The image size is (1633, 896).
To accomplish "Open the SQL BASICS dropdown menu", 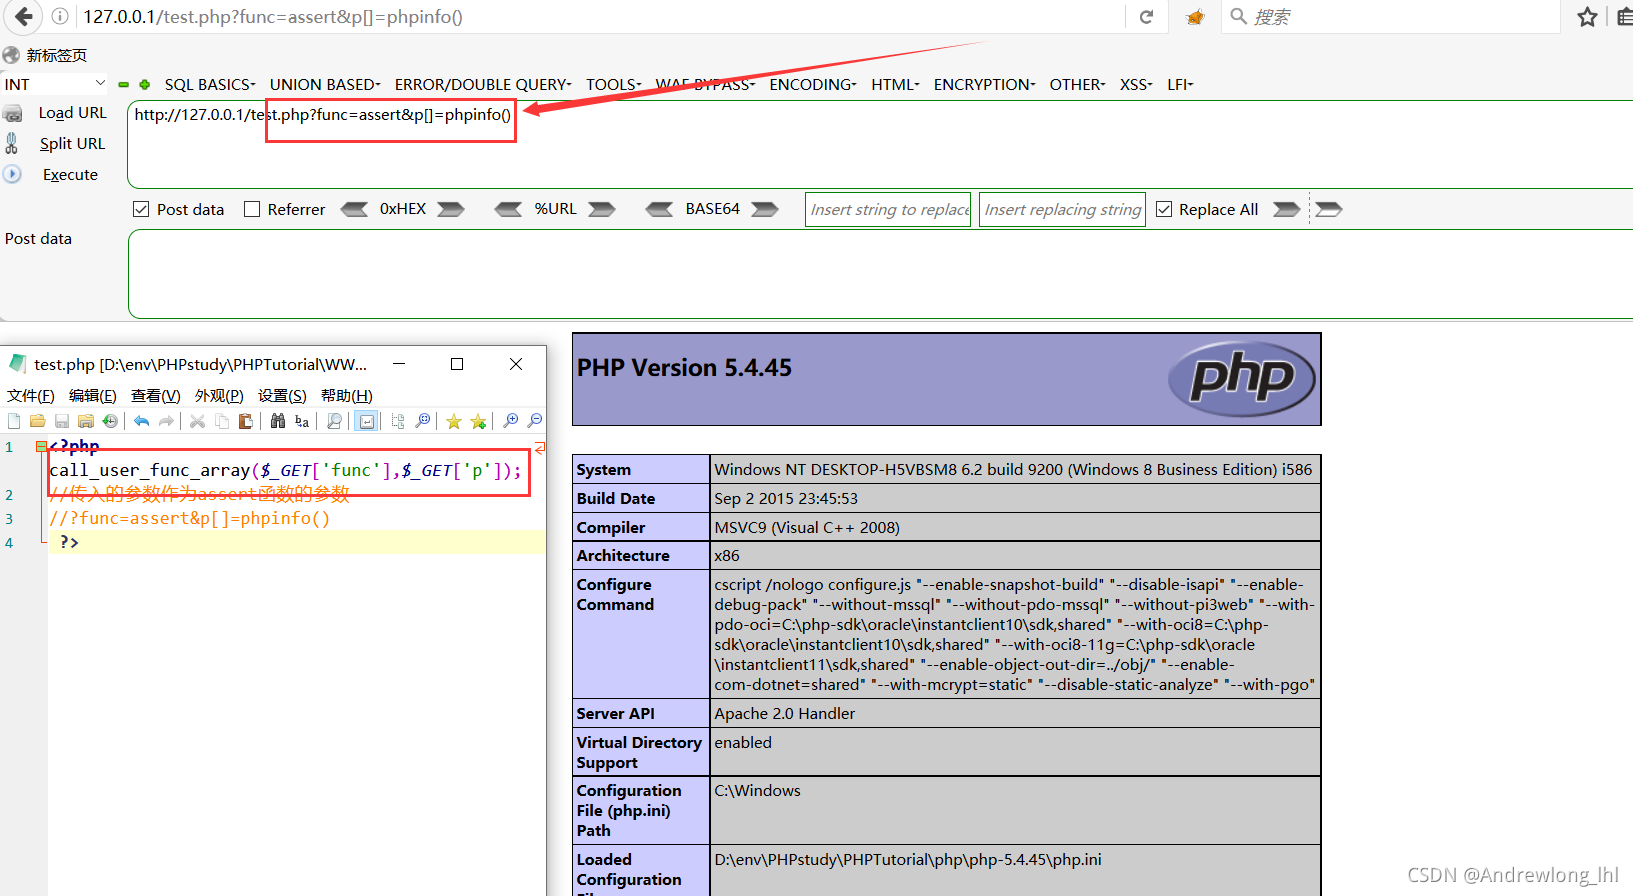I will point(210,85).
